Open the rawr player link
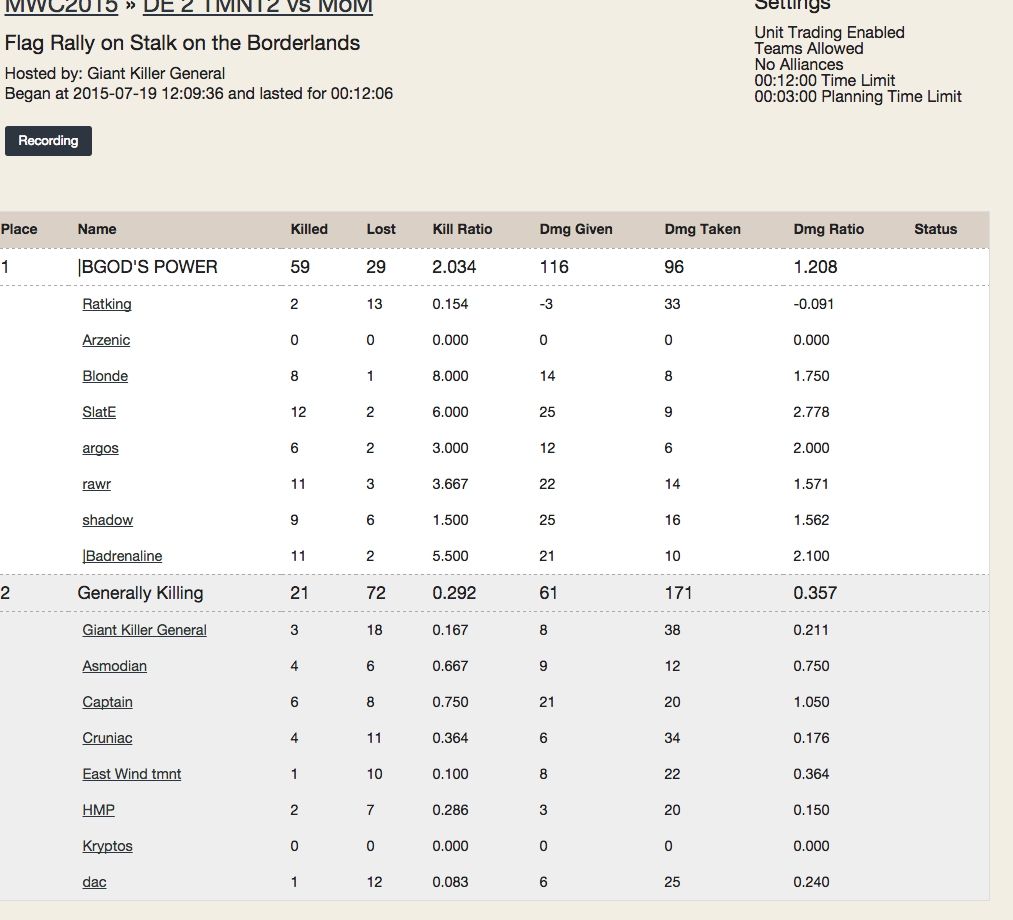The image size is (1013, 920). (x=96, y=485)
